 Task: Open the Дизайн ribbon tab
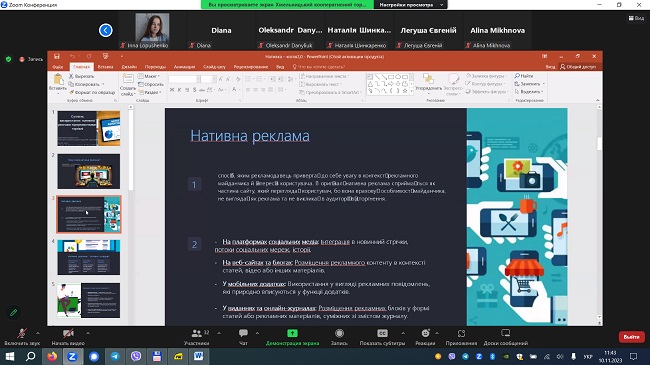click(x=129, y=67)
